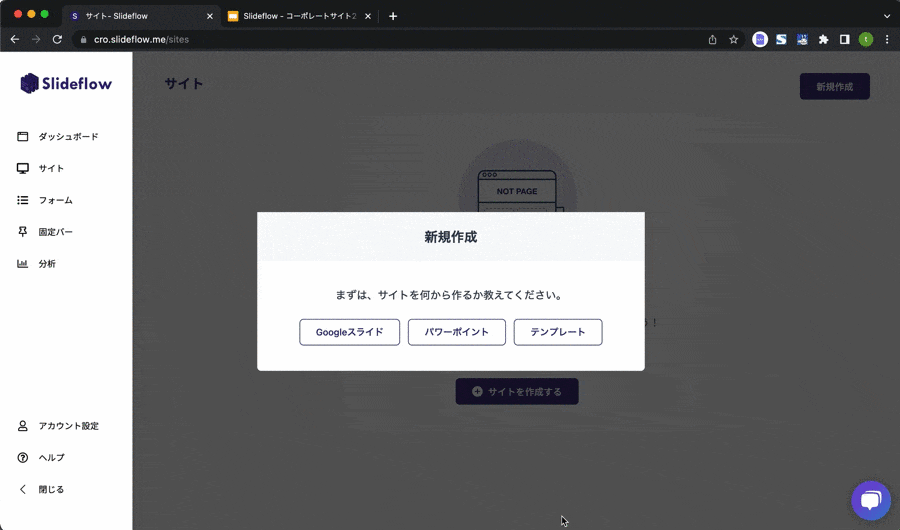Image resolution: width=900 pixels, height=530 pixels.
Task: Bookmark this page with the star
Action: click(x=734, y=40)
